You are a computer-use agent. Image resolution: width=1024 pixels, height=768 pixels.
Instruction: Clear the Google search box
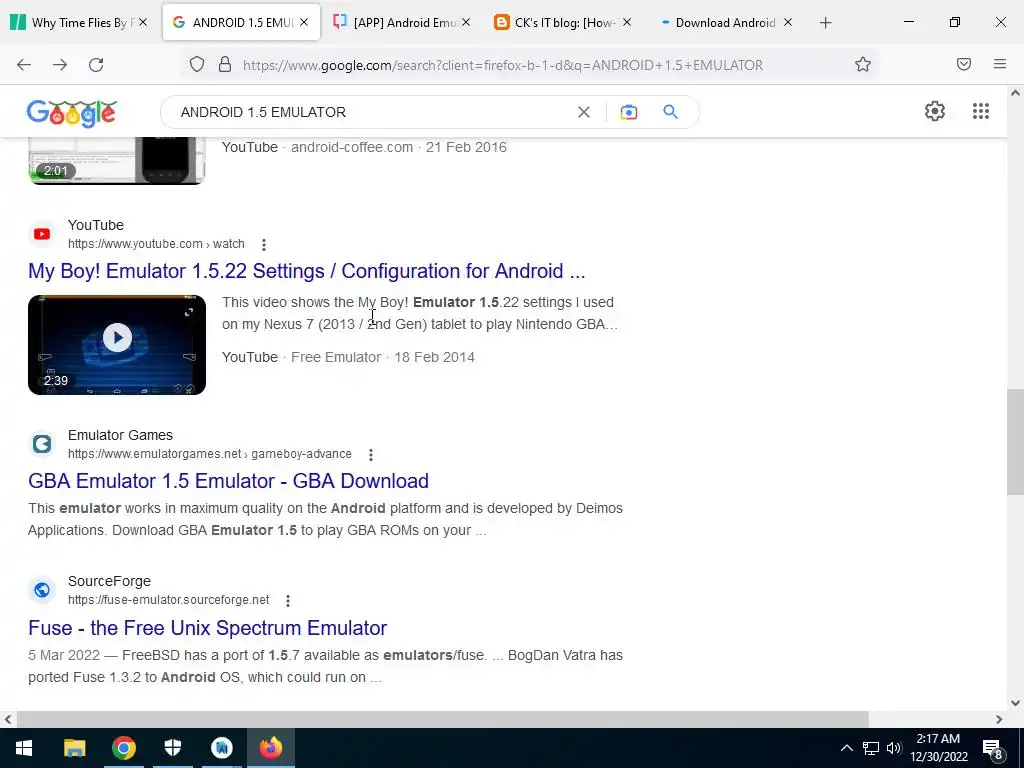click(x=584, y=112)
